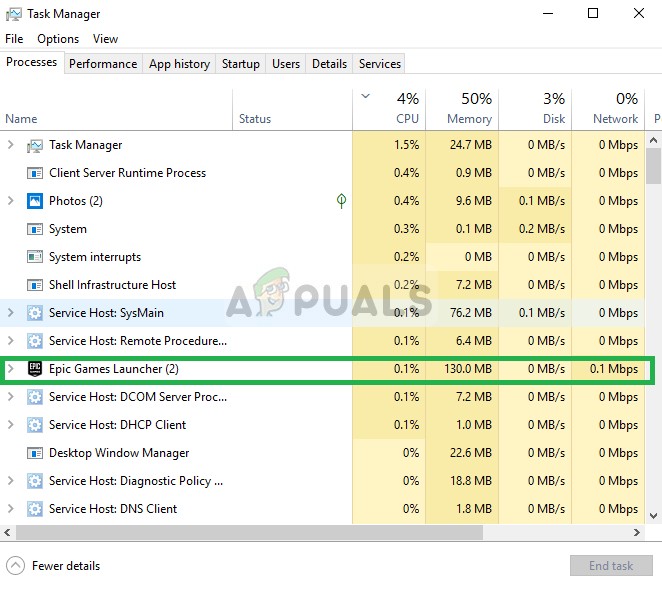
Task: Click the Task Manager process icon
Action: 35,146
